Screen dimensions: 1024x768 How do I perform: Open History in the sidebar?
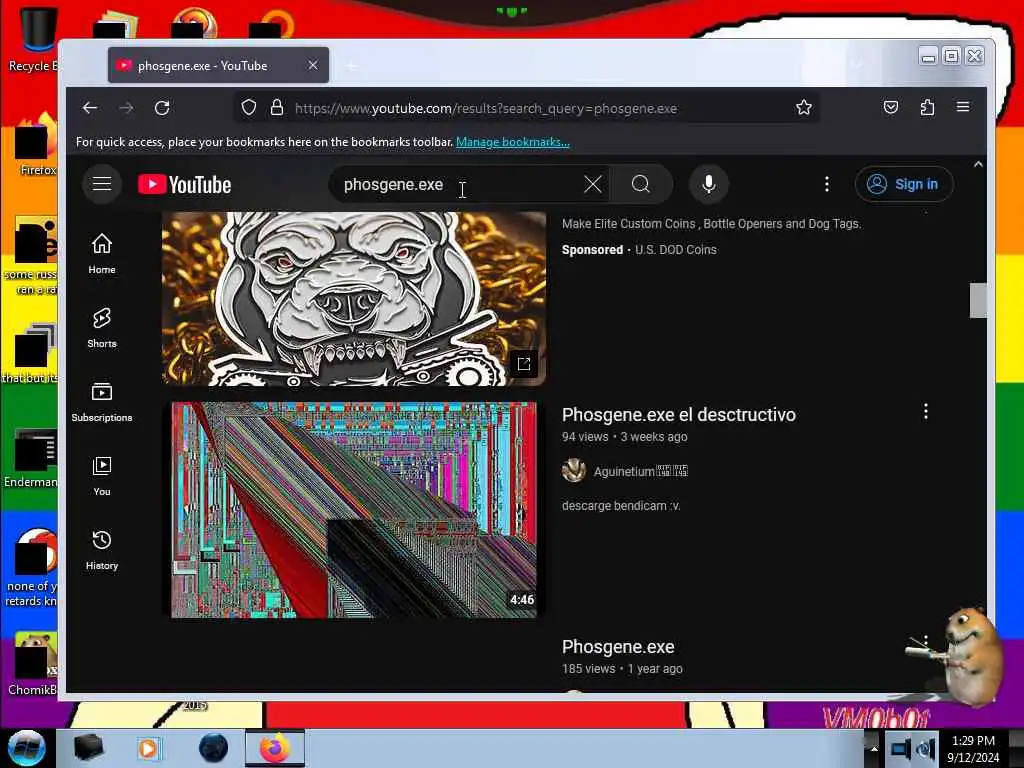click(x=102, y=551)
